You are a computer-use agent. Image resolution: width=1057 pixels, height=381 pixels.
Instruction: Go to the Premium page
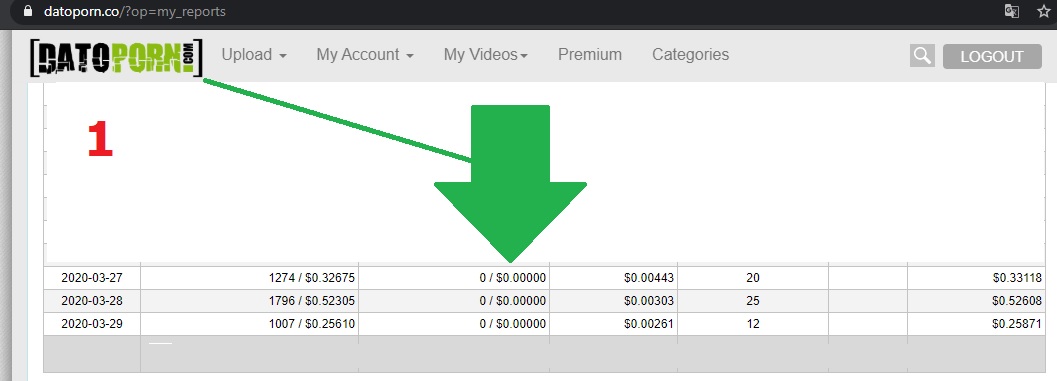[x=590, y=55]
